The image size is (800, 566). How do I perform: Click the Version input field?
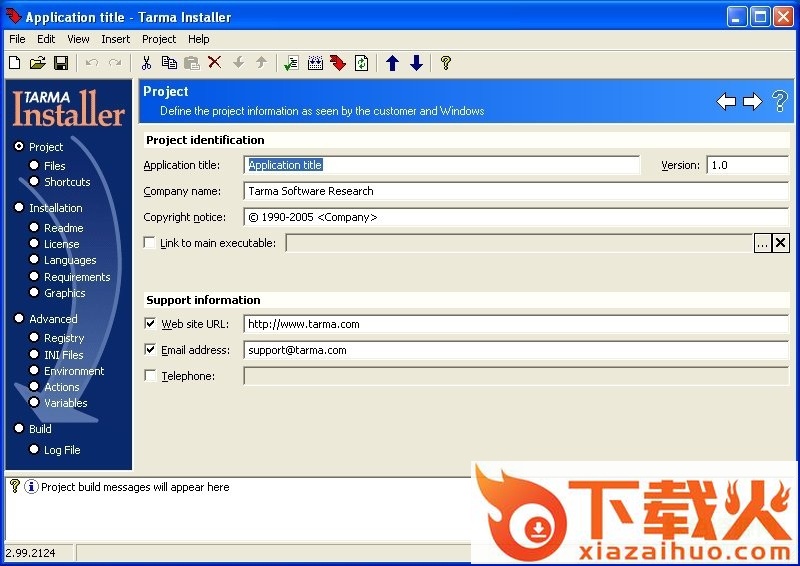coord(748,165)
